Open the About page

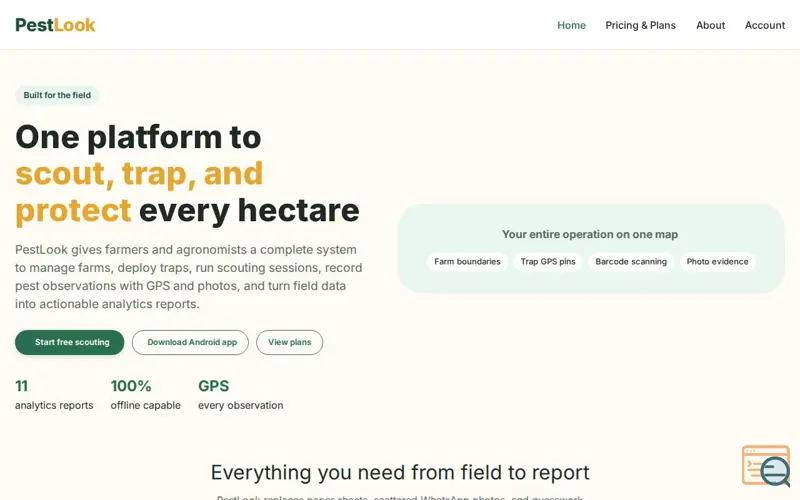[x=710, y=25]
